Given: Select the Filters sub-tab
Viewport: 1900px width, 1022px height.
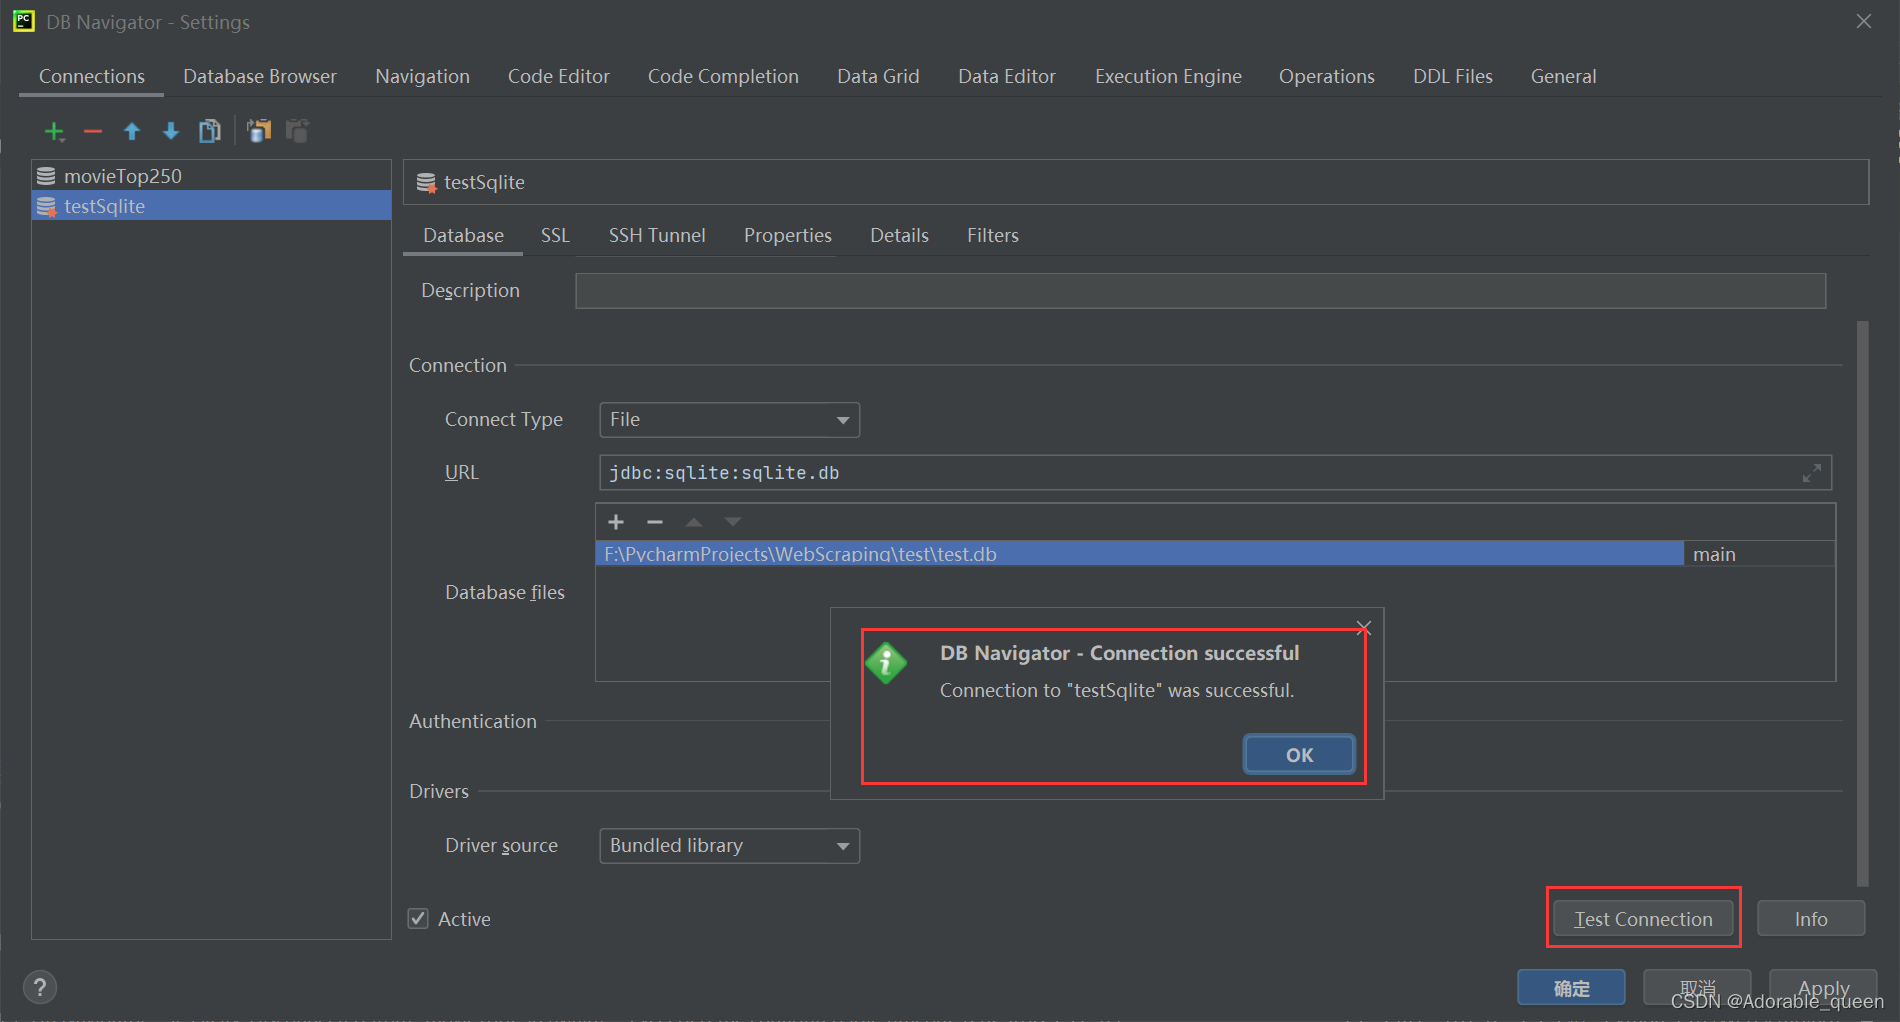Looking at the screenshot, I should point(992,235).
